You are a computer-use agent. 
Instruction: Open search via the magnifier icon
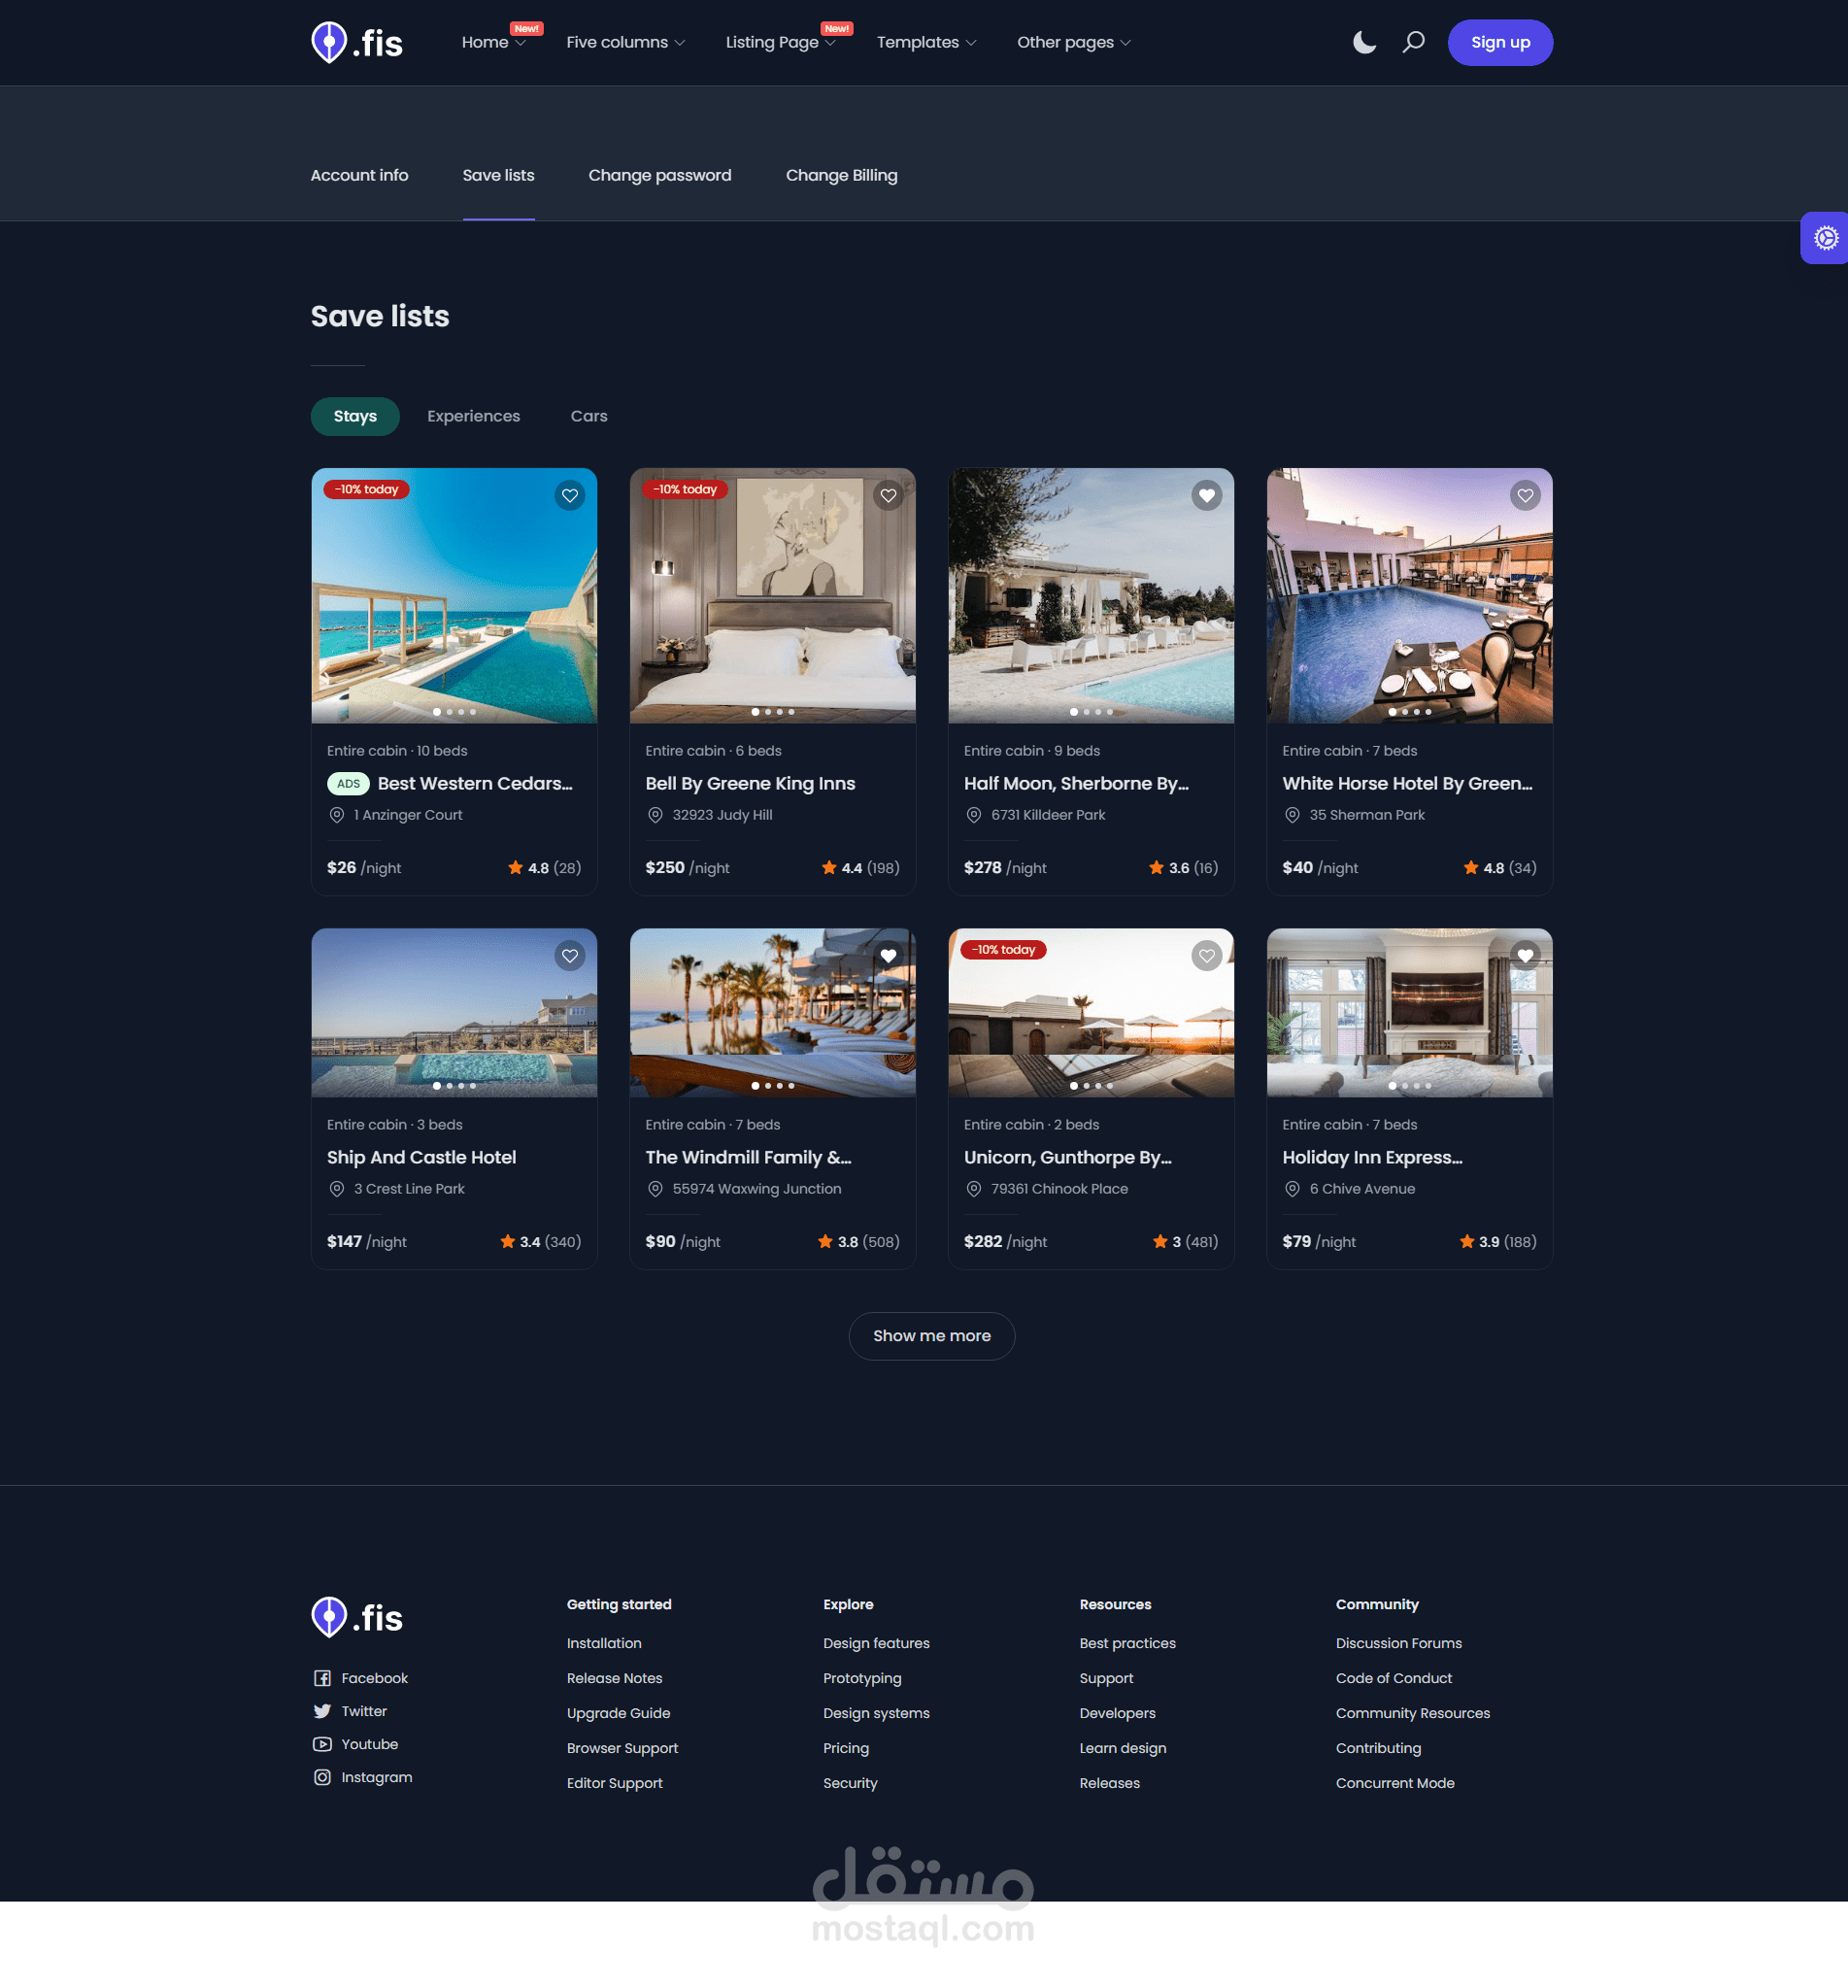tap(1413, 42)
